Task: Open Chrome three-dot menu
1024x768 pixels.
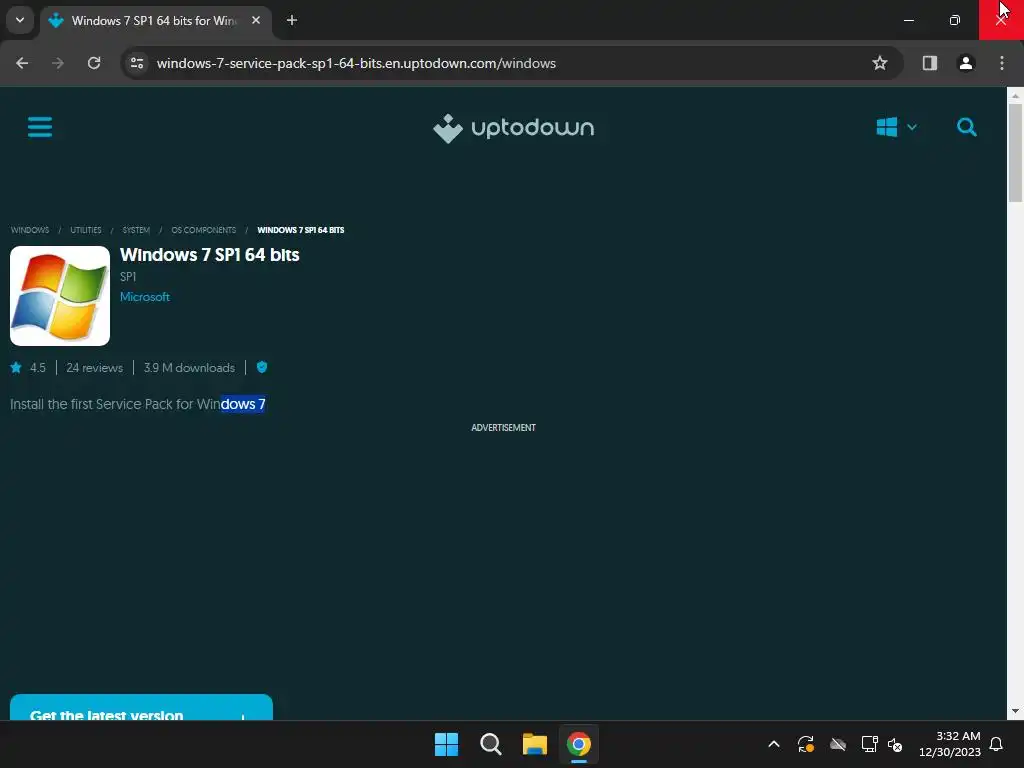Action: [x=1002, y=63]
